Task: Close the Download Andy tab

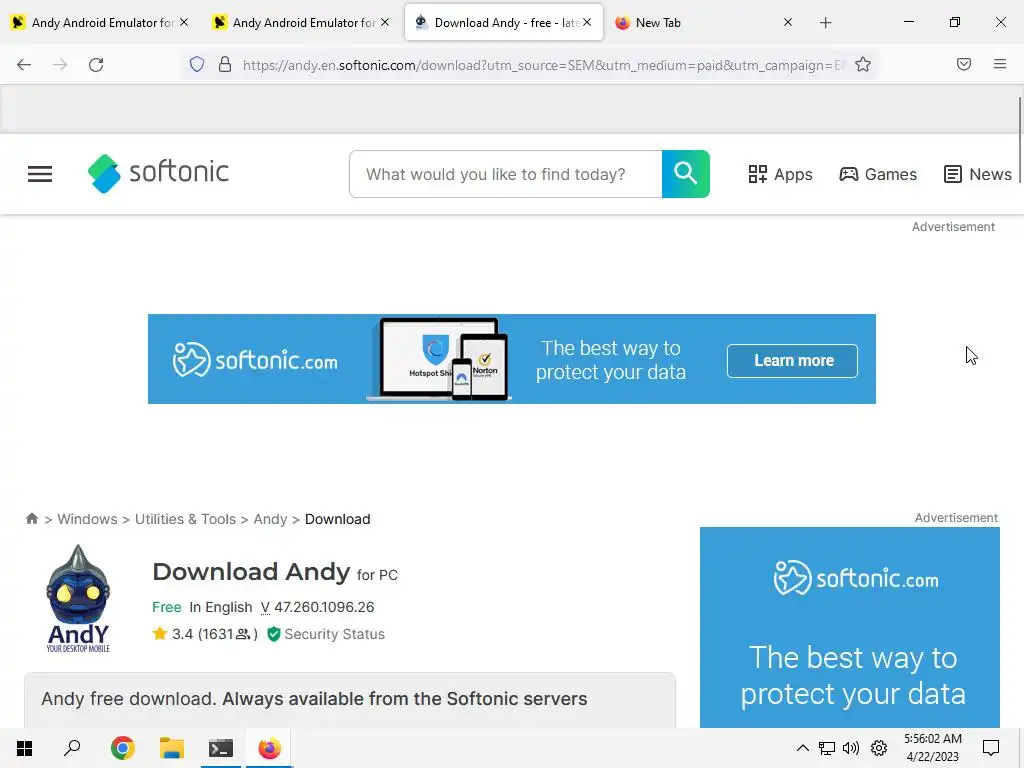Action: pyautogui.click(x=587, y=23)
